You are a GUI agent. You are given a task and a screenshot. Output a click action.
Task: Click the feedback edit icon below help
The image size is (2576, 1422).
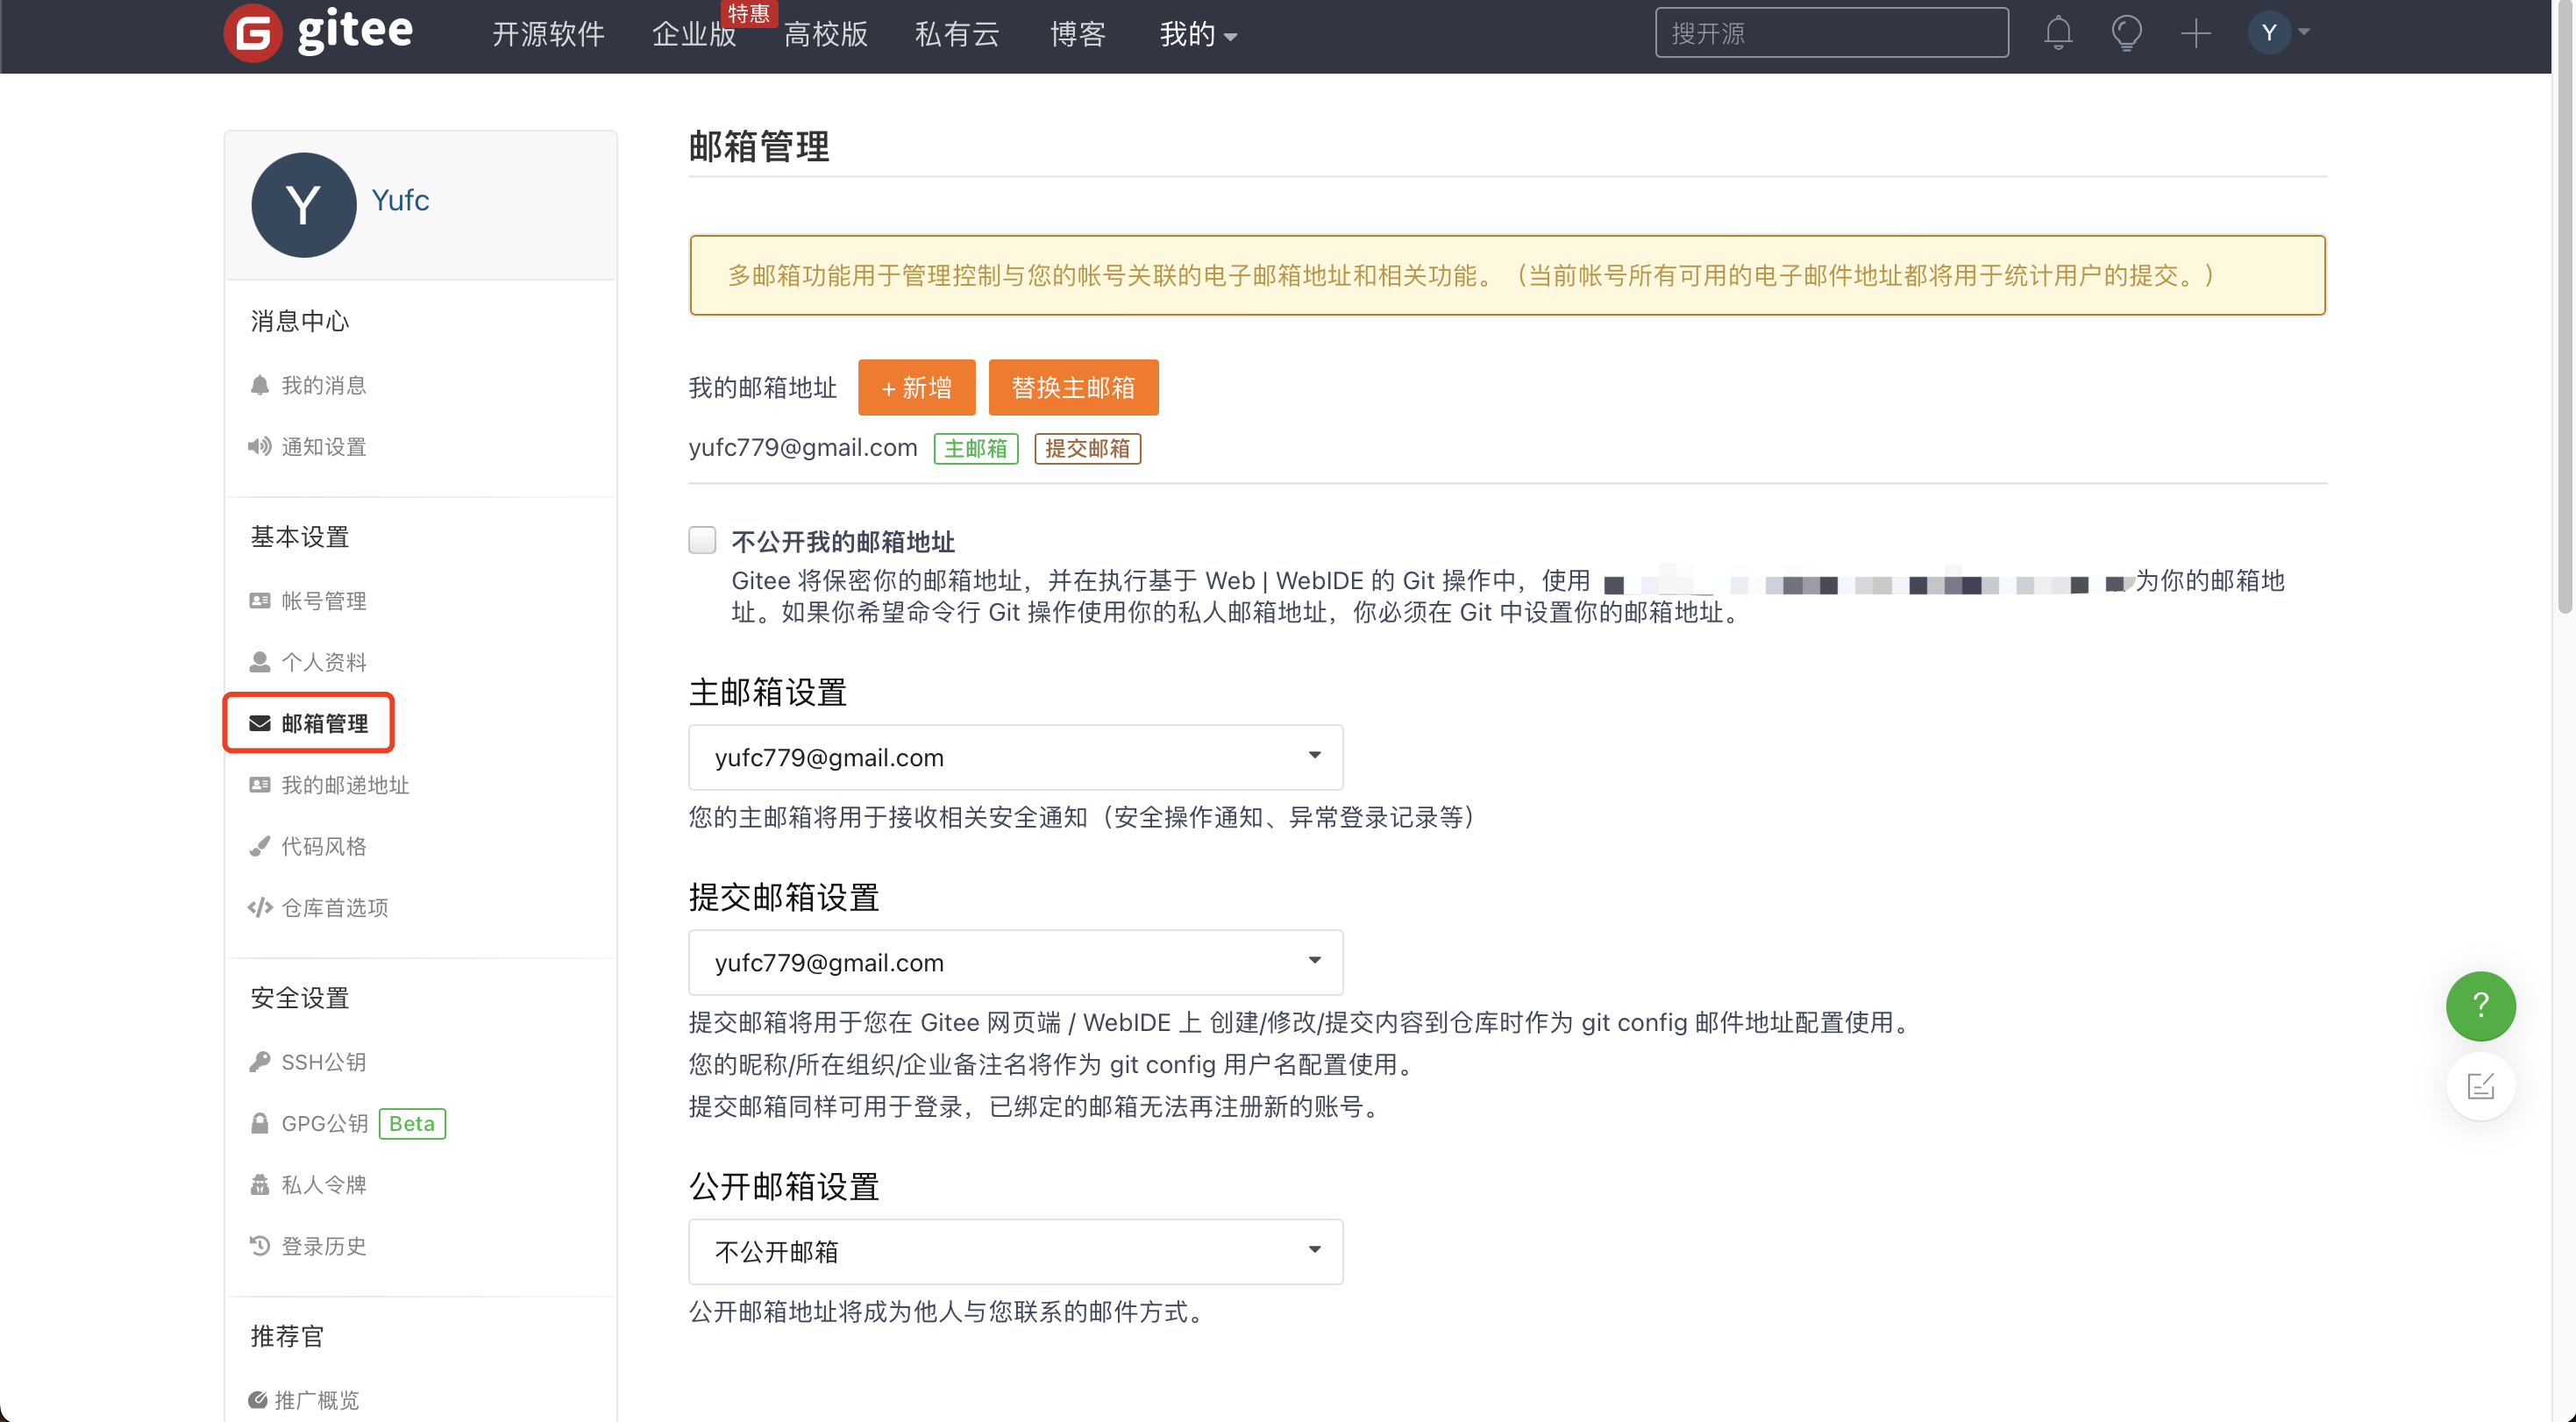click(x=2480, y=1086)
